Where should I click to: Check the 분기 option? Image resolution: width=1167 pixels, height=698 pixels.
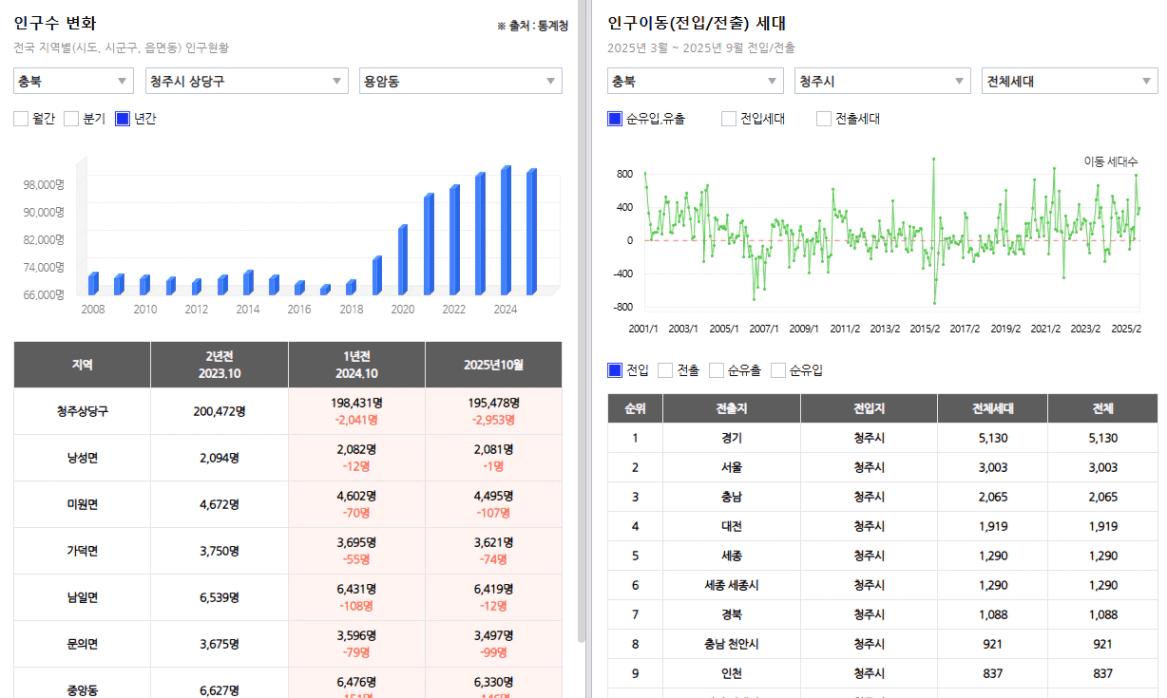tap(71, 119)
